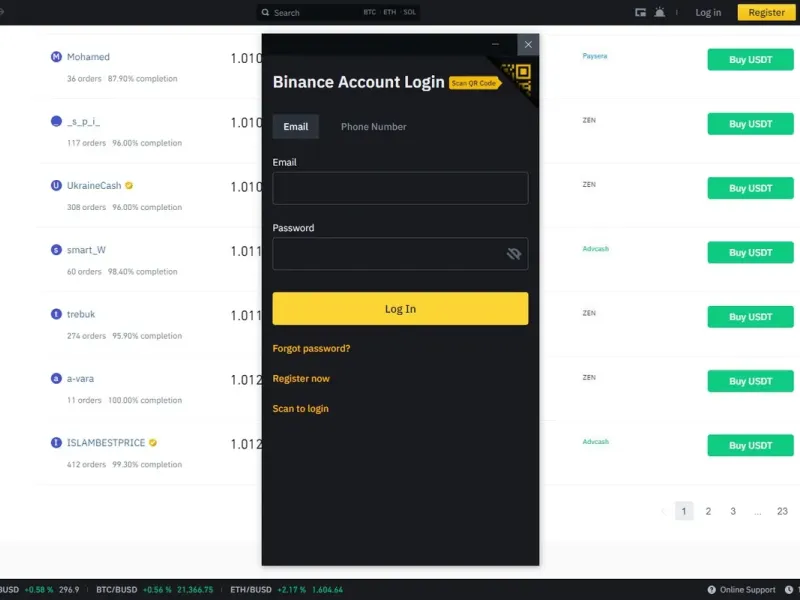Click smart_W avatar icon
Viewport: 800px width, 600px height.
56,250
